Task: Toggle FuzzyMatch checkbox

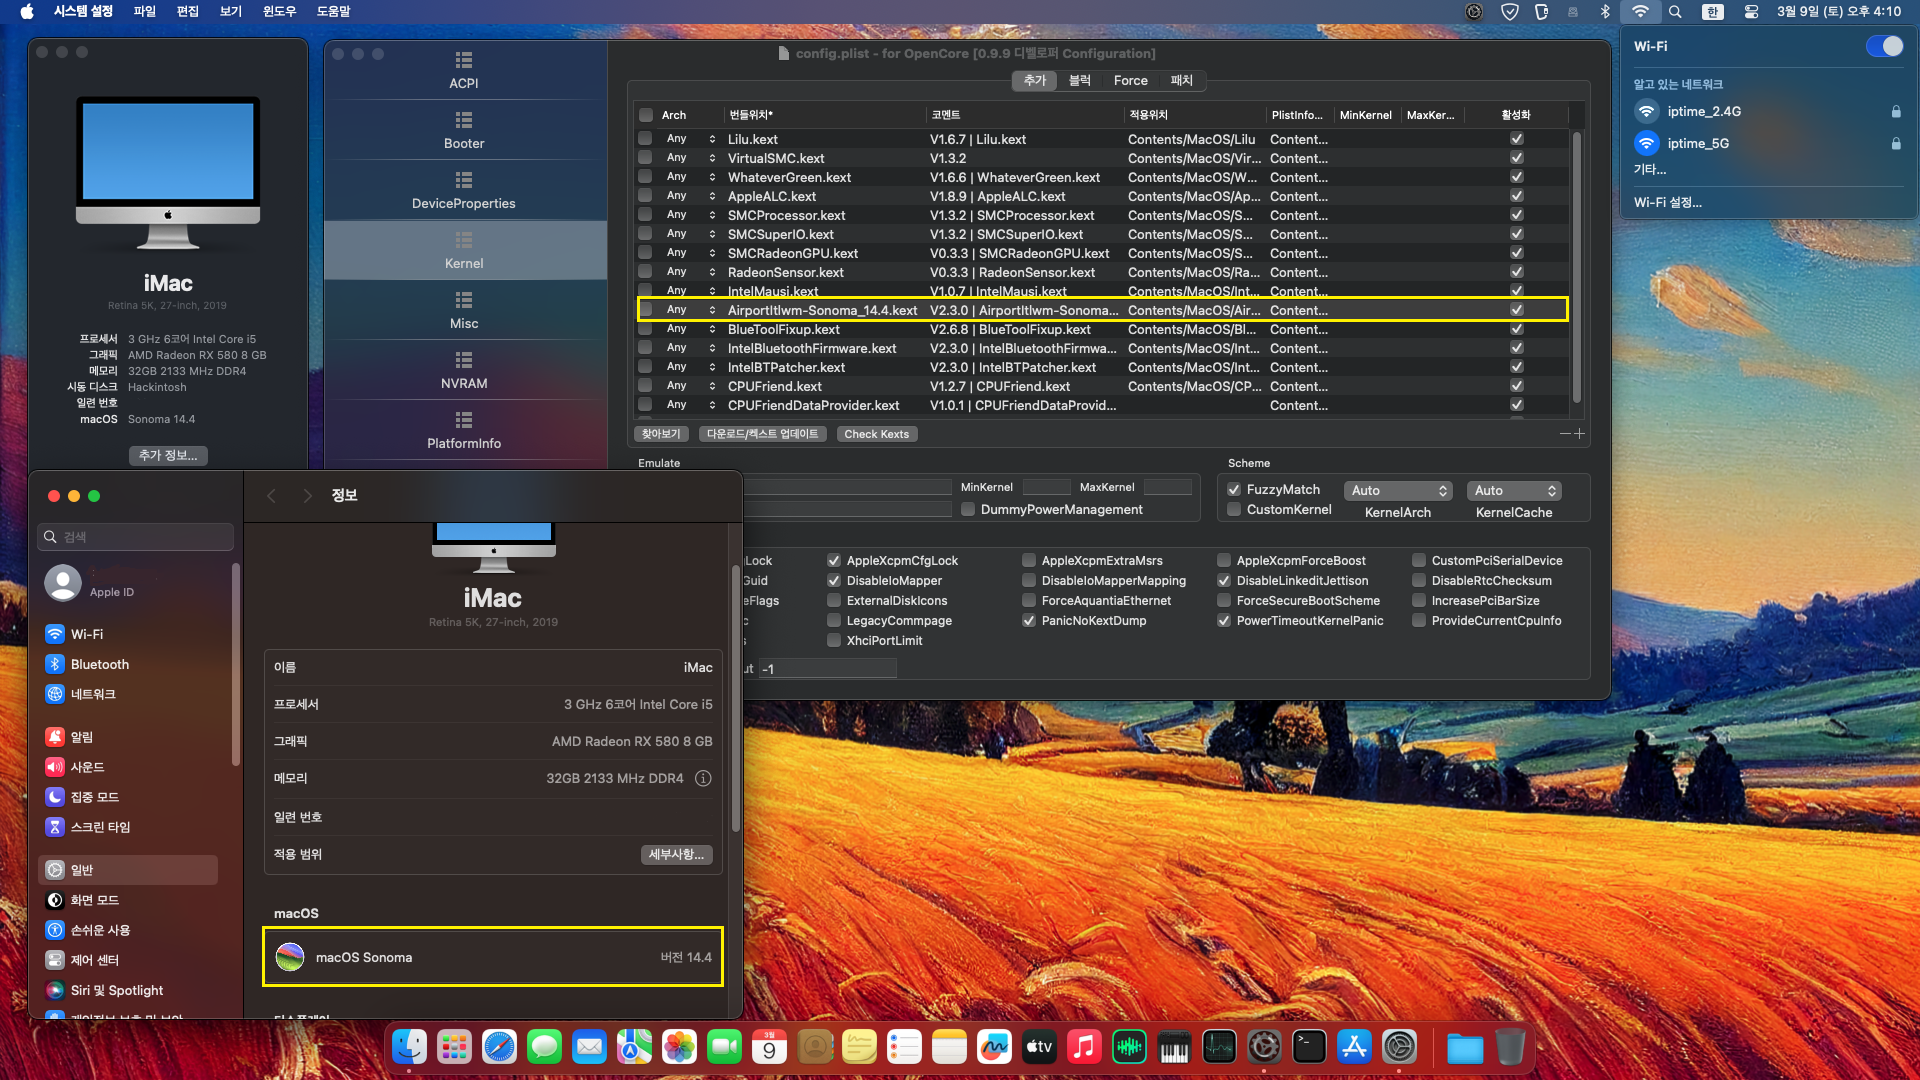Action: click(x=1234, y=490)
